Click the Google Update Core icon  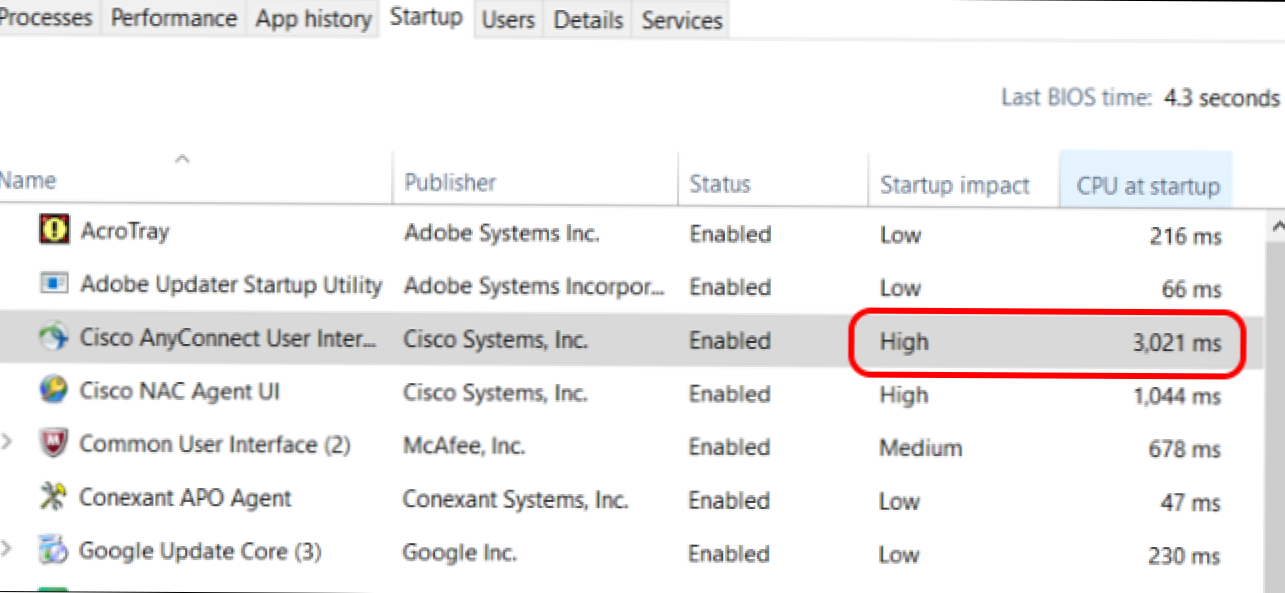coord(53,550)
